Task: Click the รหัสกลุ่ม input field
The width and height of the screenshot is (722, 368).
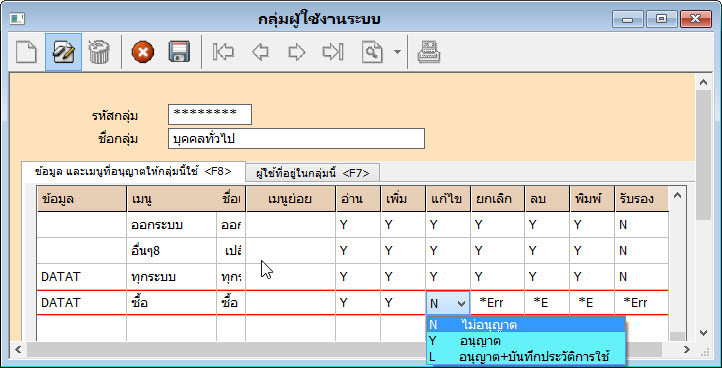Action: [210, 114]
